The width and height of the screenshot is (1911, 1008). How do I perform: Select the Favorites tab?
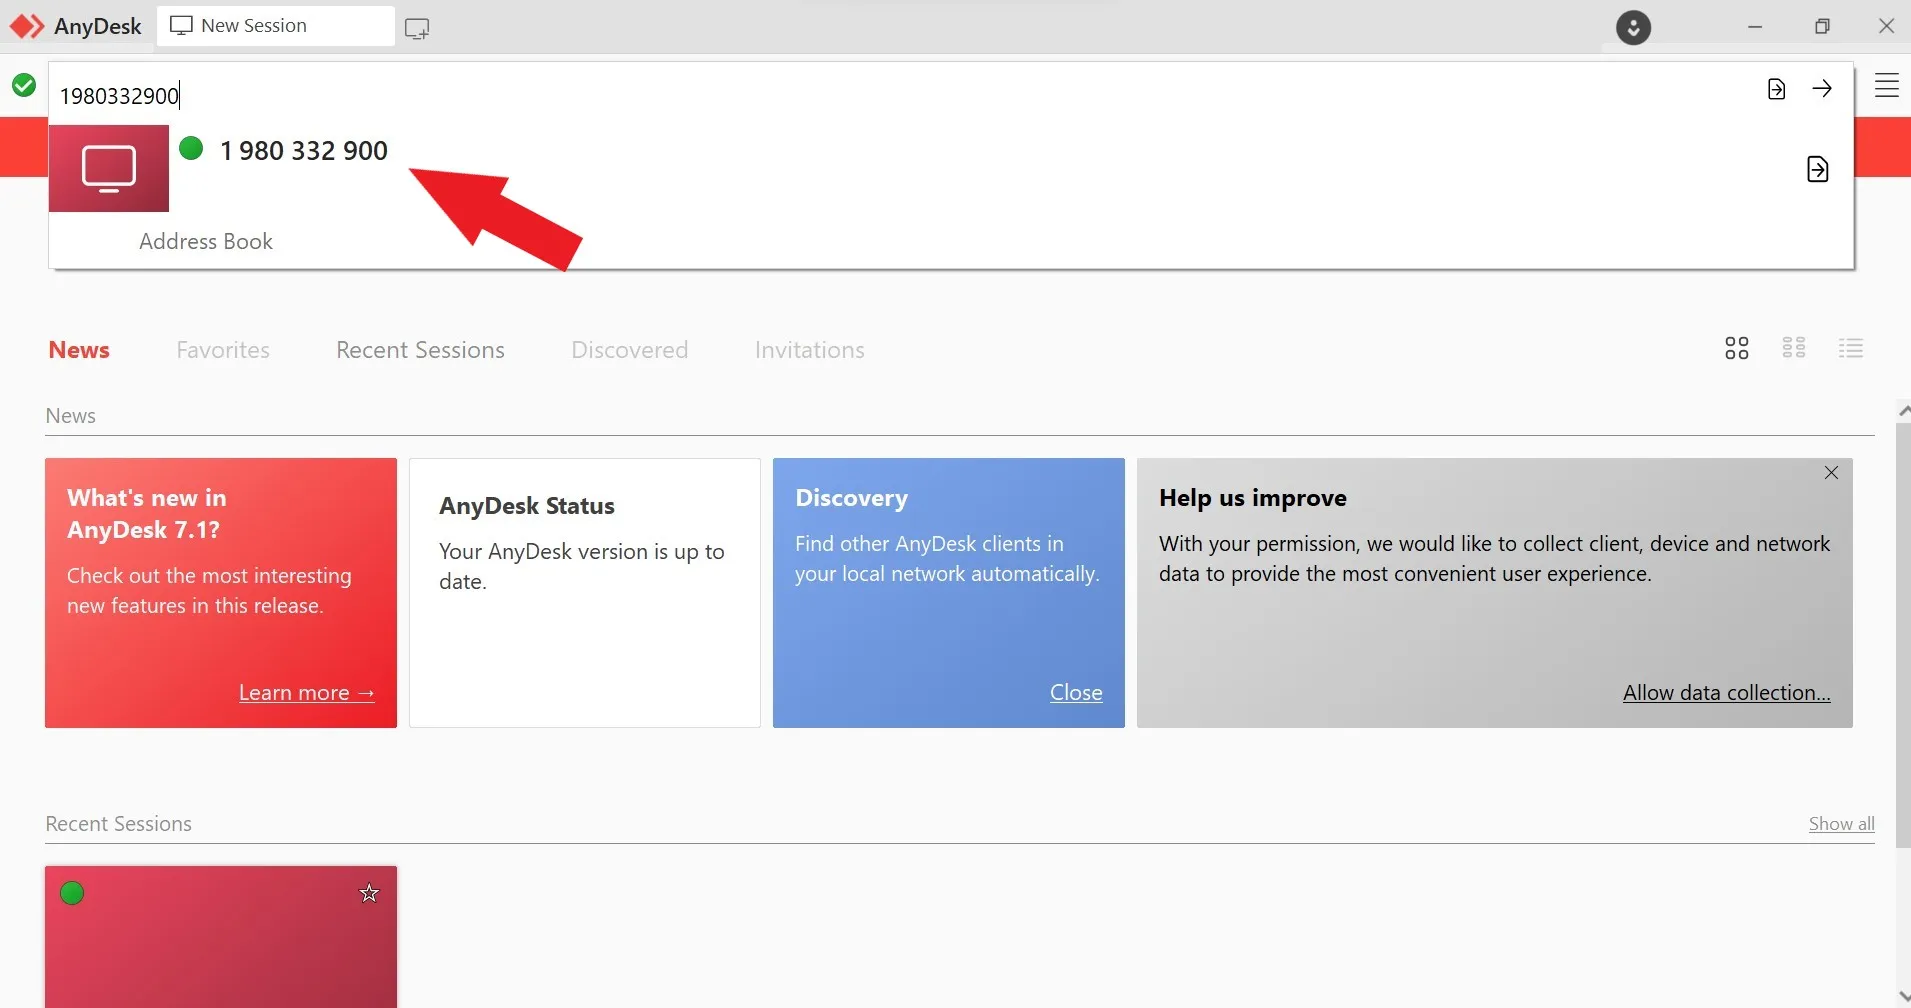(x=223, y=349)
